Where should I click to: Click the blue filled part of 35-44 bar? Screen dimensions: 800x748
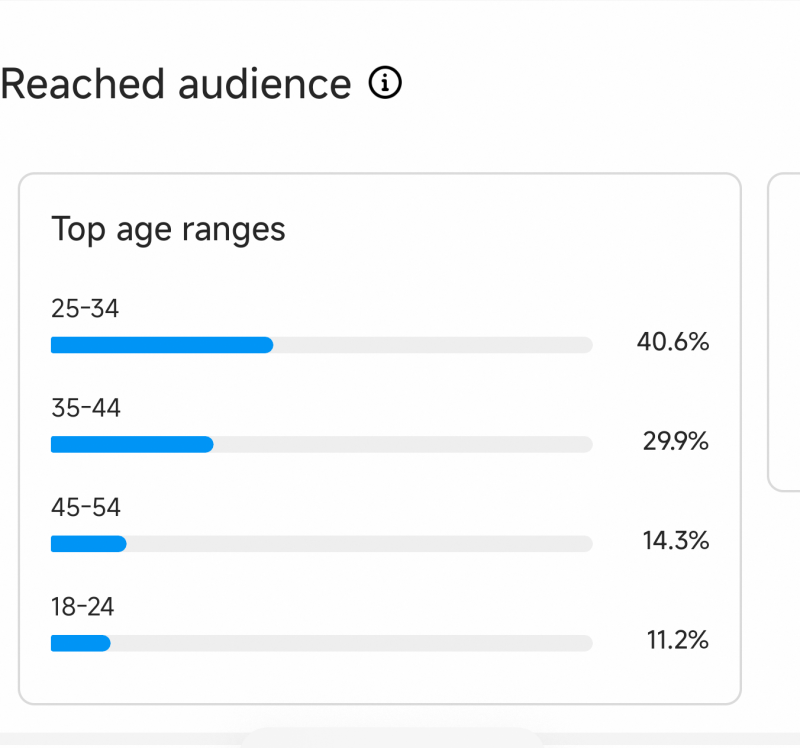coord(131,444)
